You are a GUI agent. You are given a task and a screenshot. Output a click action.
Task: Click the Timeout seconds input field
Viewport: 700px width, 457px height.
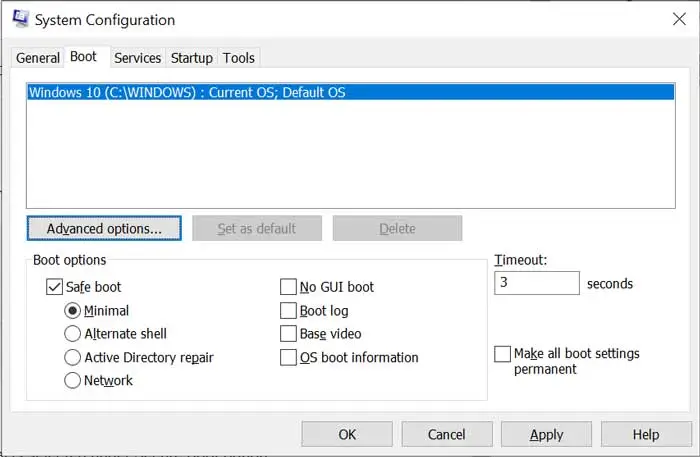(x=536, y=283)
